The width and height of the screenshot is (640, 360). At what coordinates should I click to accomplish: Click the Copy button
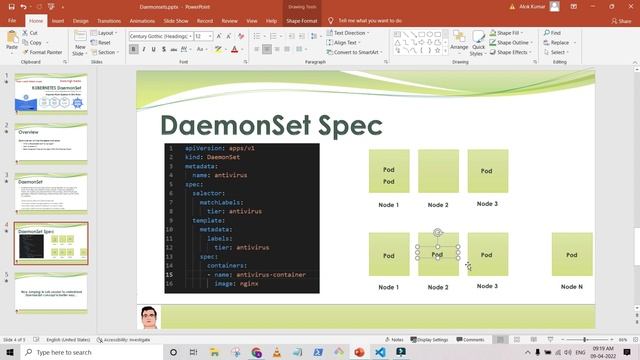32,42
